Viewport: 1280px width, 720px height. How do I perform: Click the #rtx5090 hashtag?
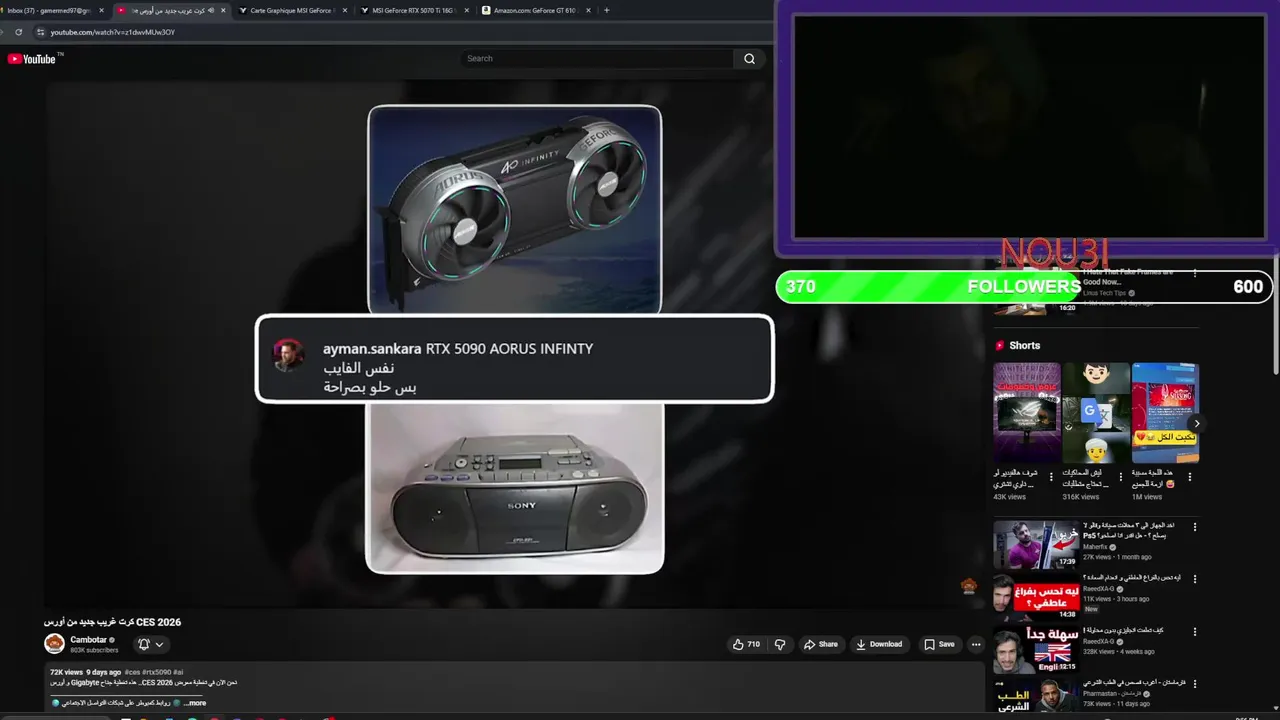pos(157,672)
